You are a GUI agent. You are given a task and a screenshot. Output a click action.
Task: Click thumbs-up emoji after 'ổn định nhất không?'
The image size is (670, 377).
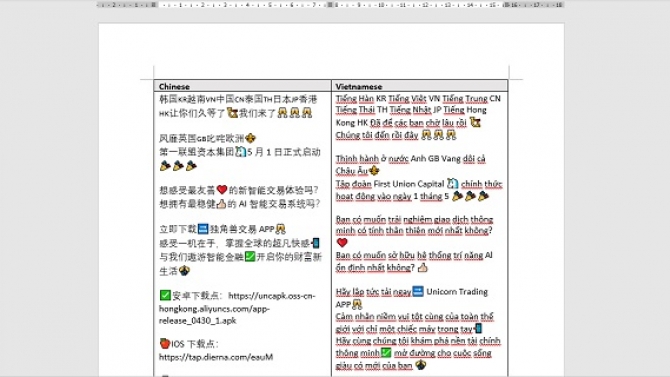[x=423, y=268]
